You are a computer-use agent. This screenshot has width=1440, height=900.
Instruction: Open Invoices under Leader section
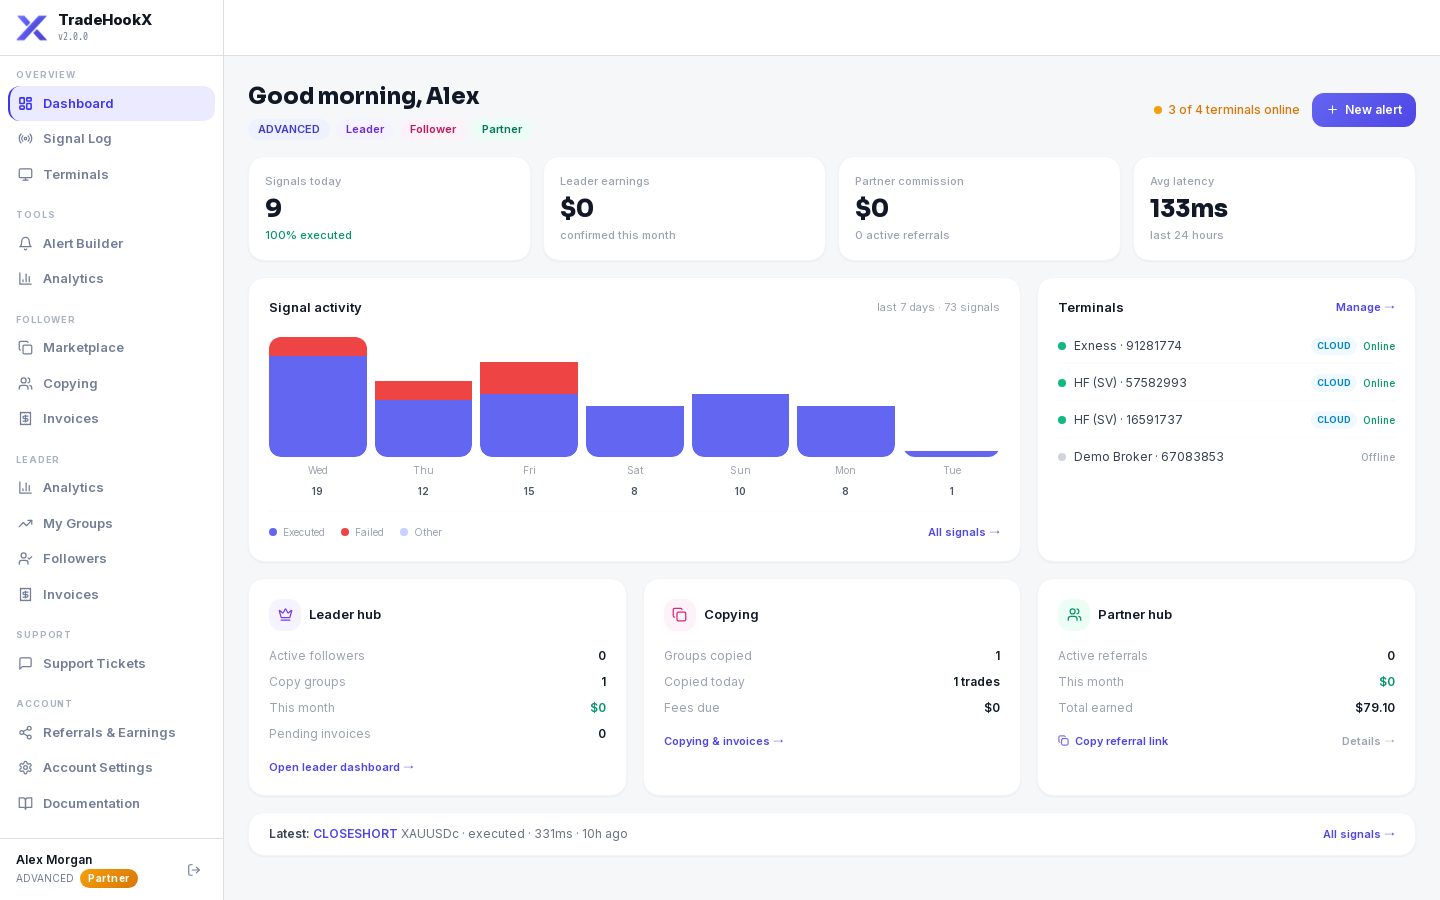(111, 595)
